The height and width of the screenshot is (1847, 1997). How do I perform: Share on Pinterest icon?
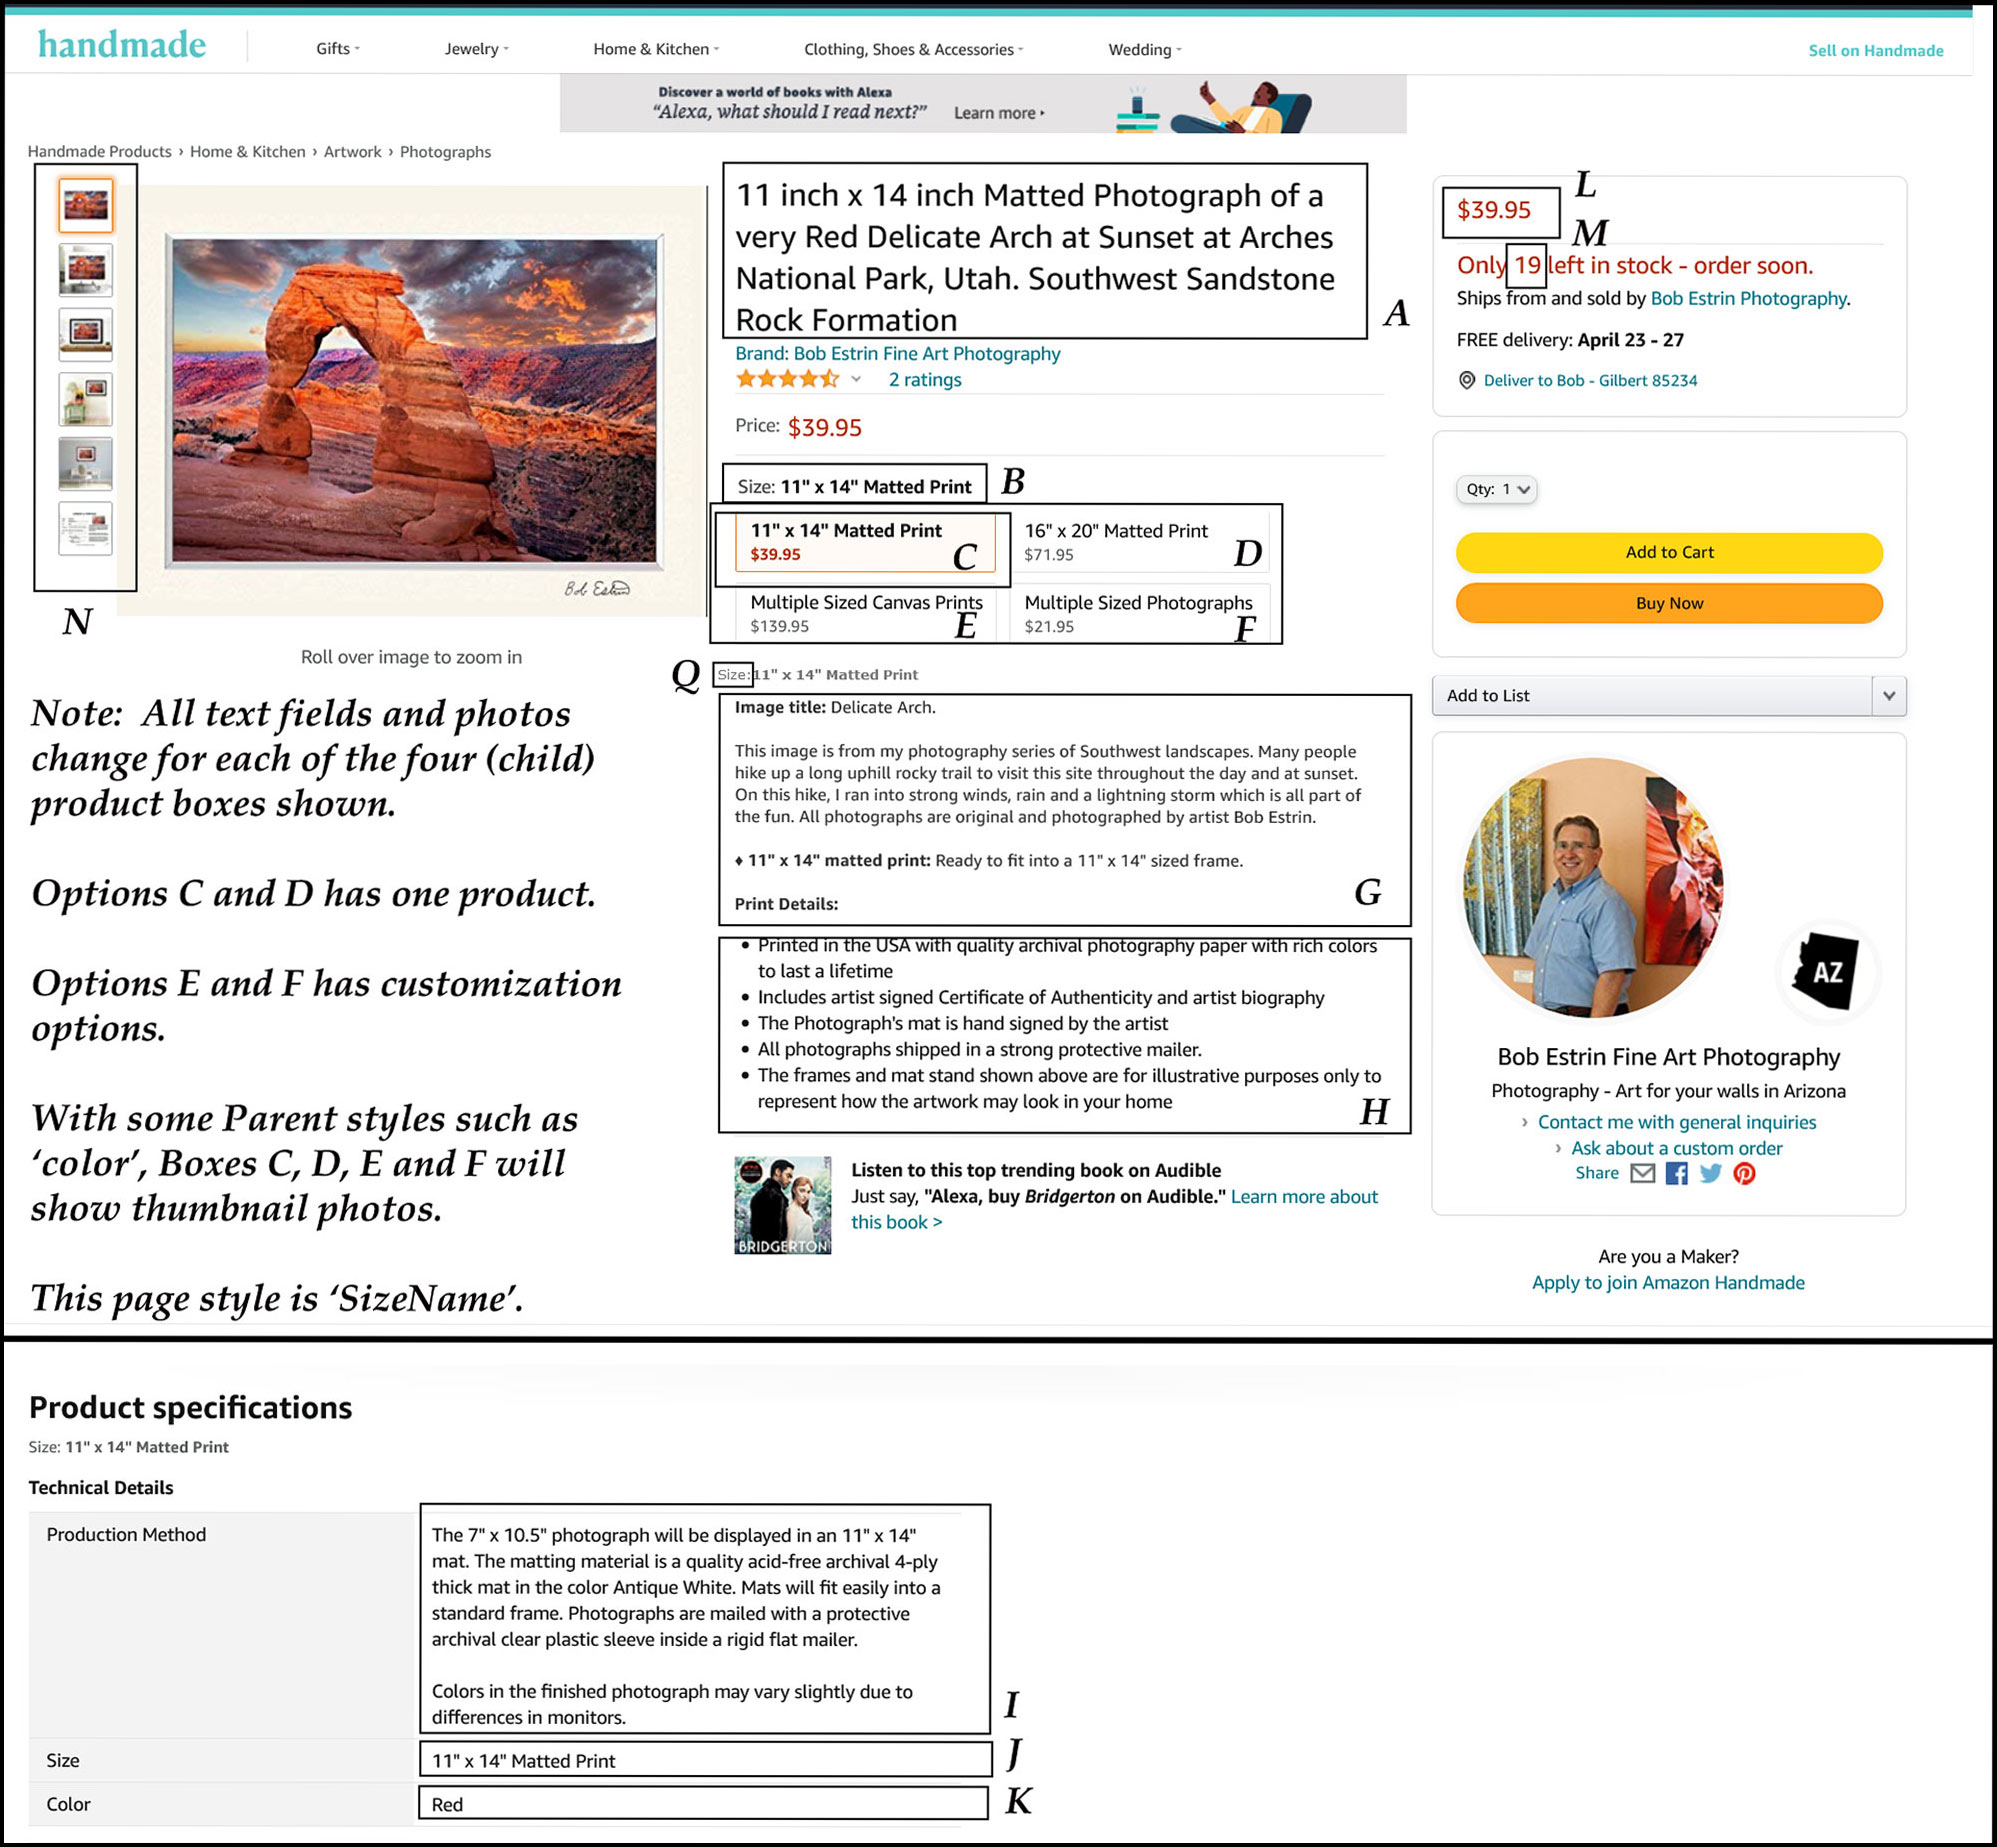pyautogui.click(x=1744, y=1173)
